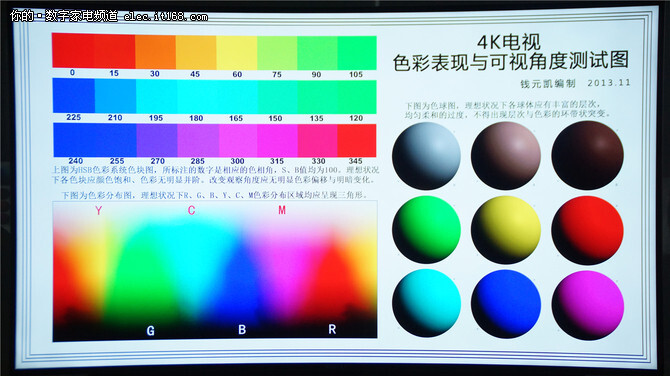This screenshot has width=670, height=376.
Task: Pick the cyan sphere
Action: click(x=426, y=303)
